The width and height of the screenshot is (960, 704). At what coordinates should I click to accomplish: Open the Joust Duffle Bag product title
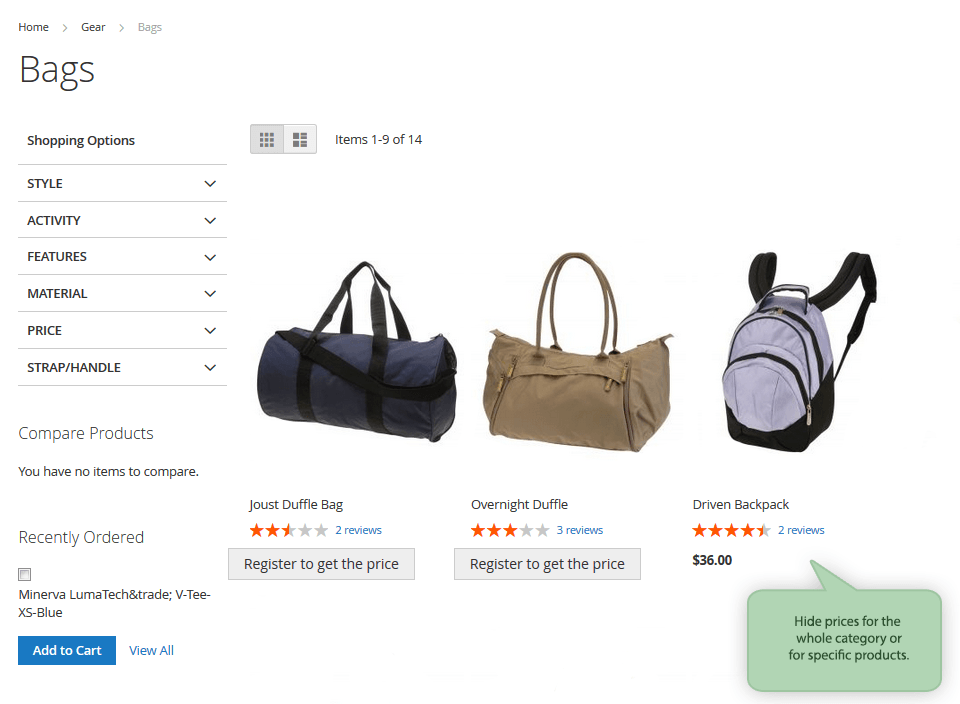[x=296, y=504]
